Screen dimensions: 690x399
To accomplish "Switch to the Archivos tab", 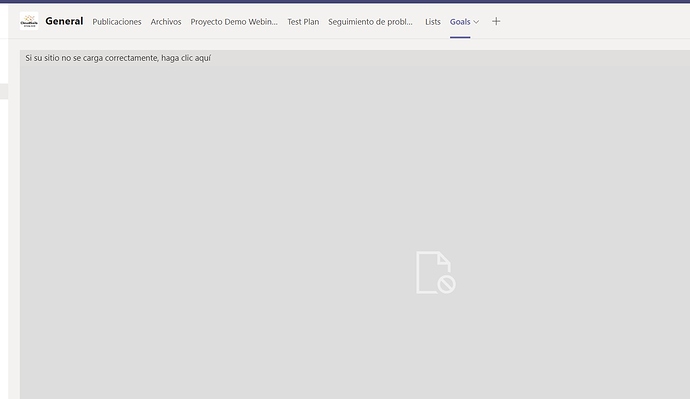I will [x=166, y=22].
